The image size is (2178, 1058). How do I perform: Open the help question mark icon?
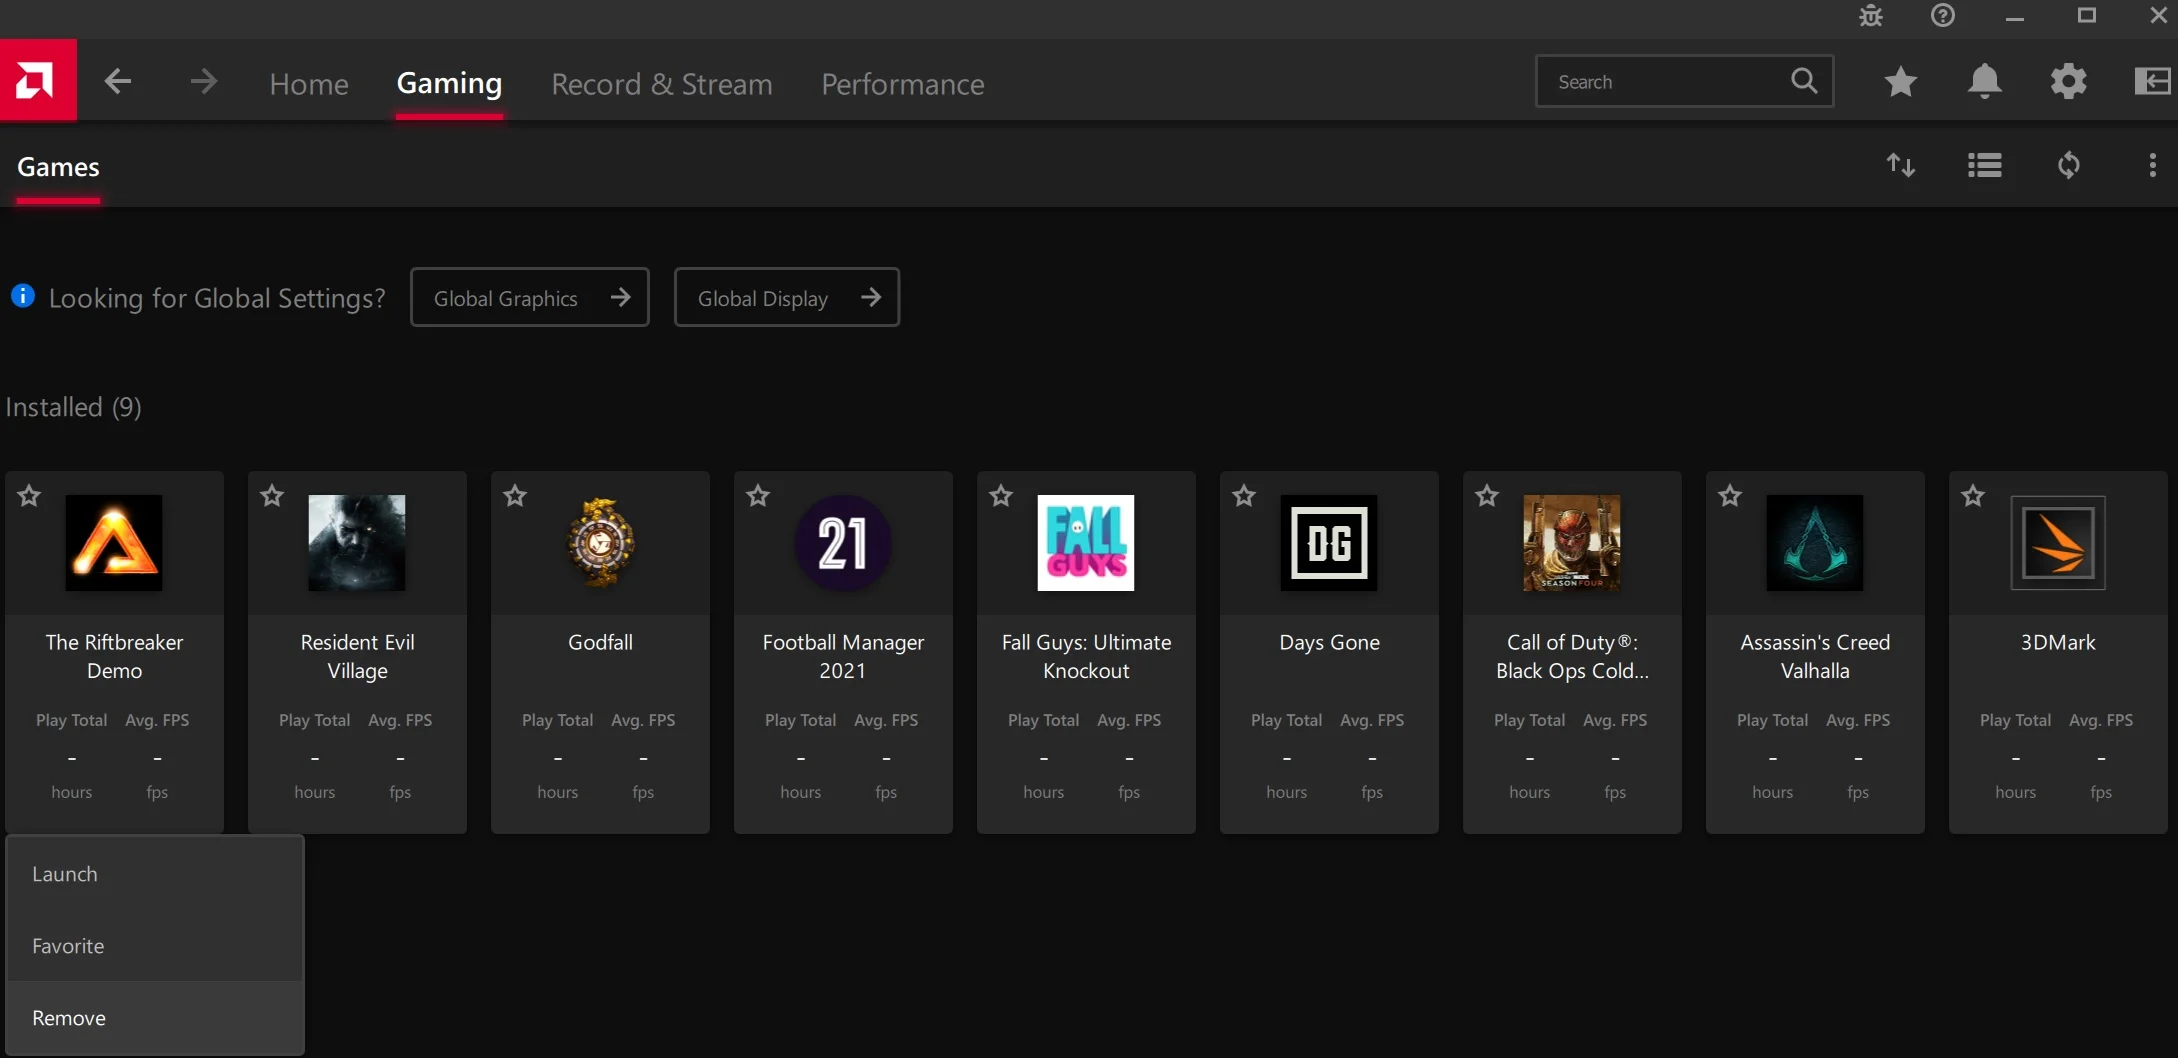[1942, 16]
